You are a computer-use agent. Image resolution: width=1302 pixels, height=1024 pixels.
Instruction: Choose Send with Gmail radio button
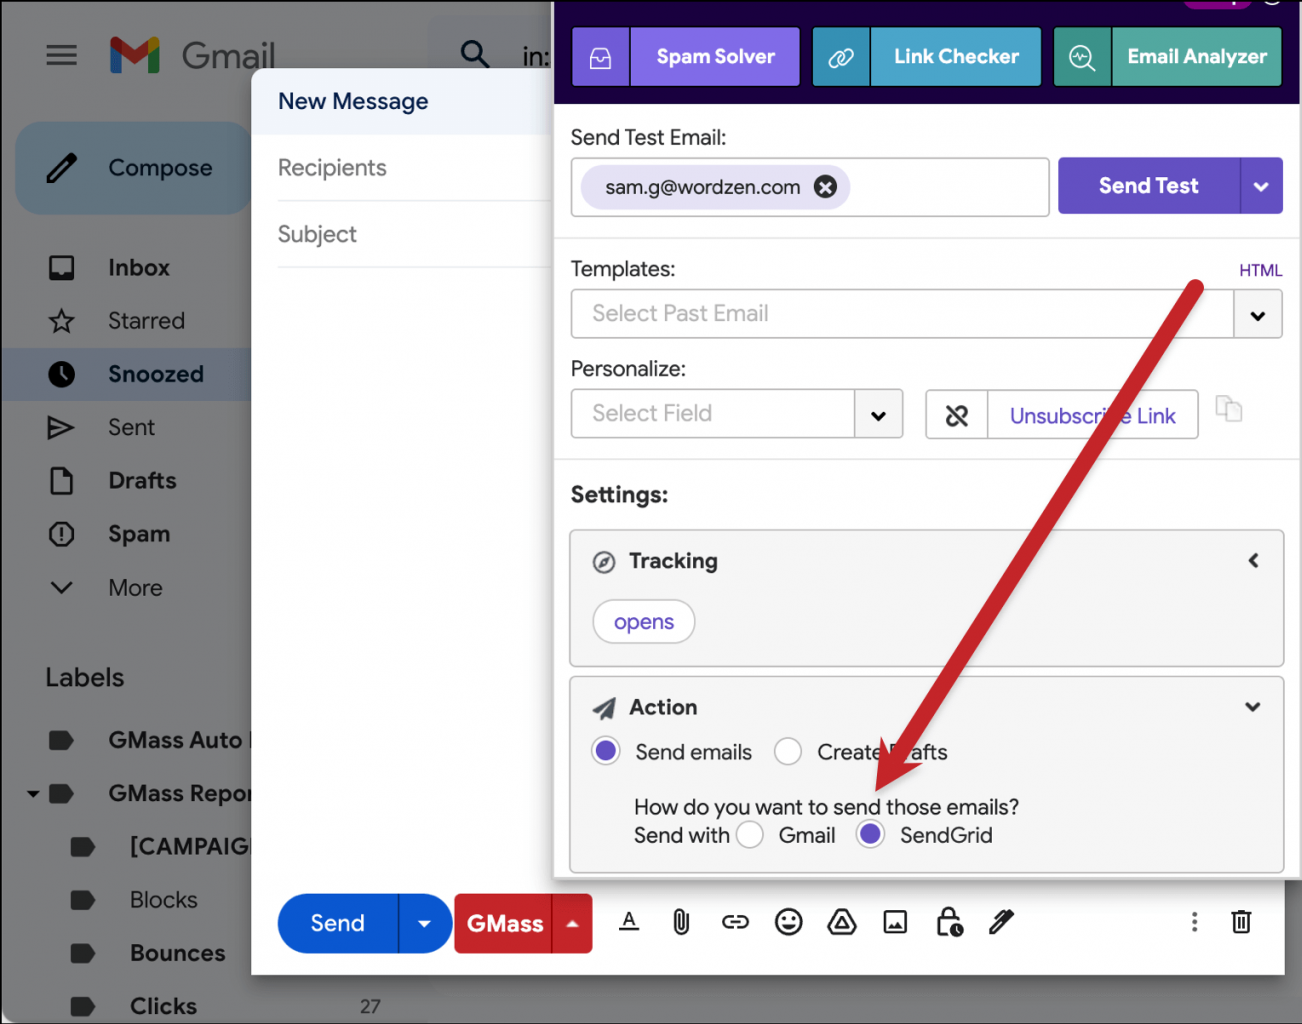(x=750, y=835)
